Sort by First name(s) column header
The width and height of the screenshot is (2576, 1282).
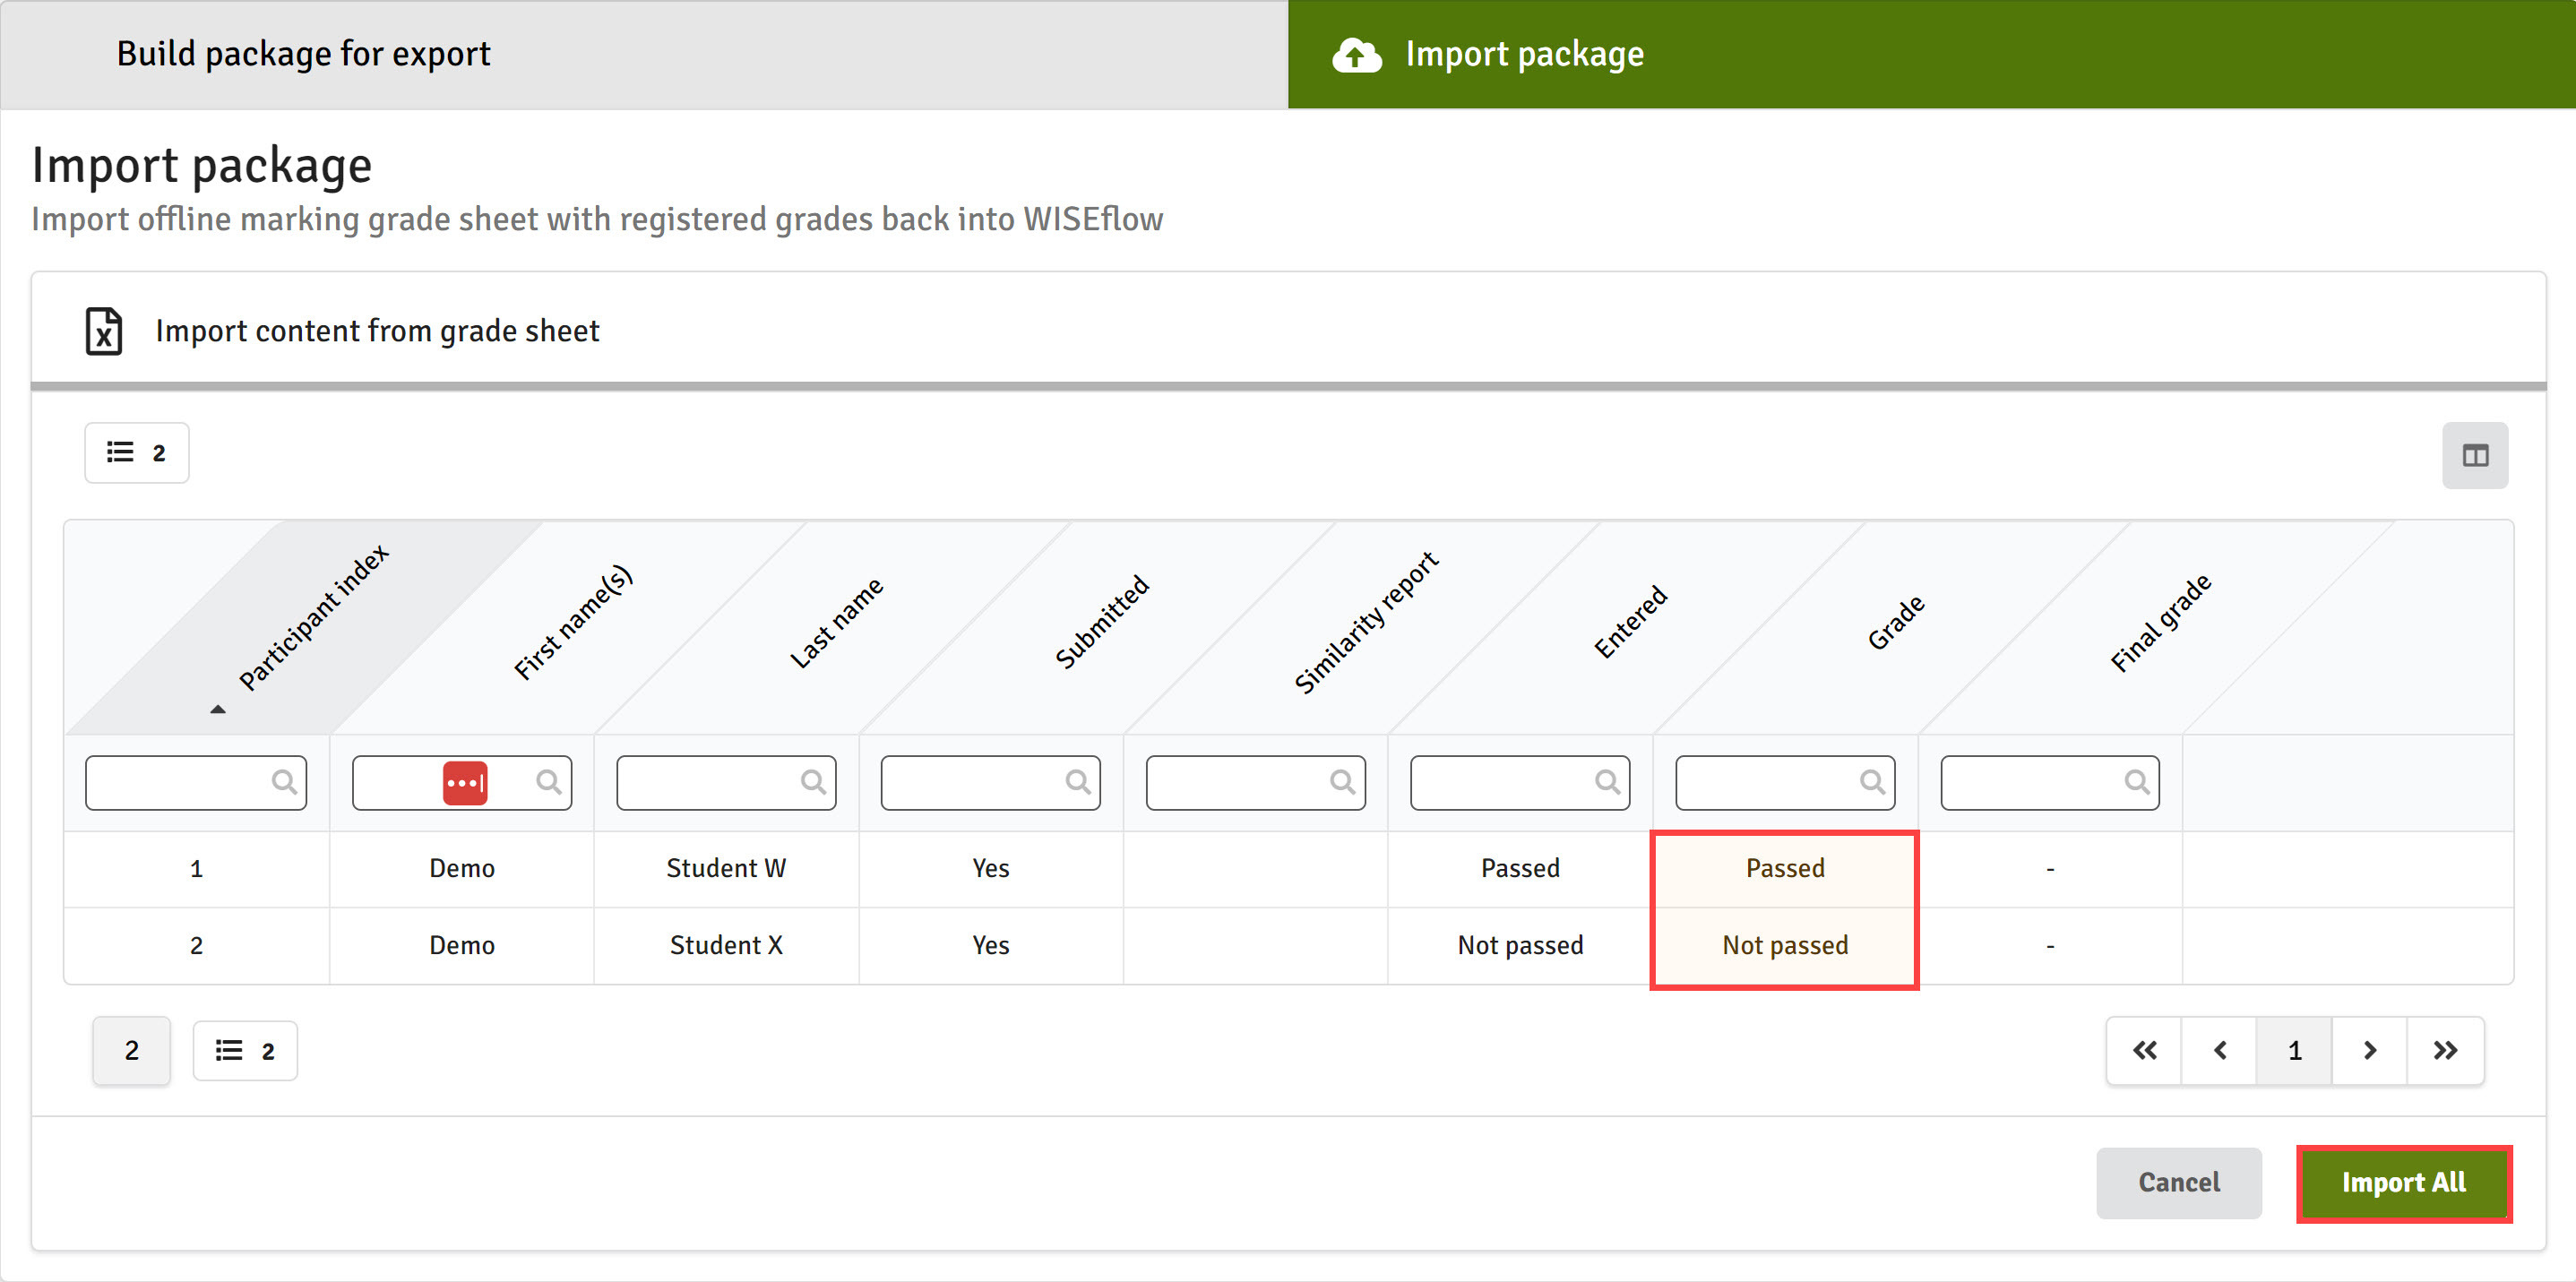(573, 622)
